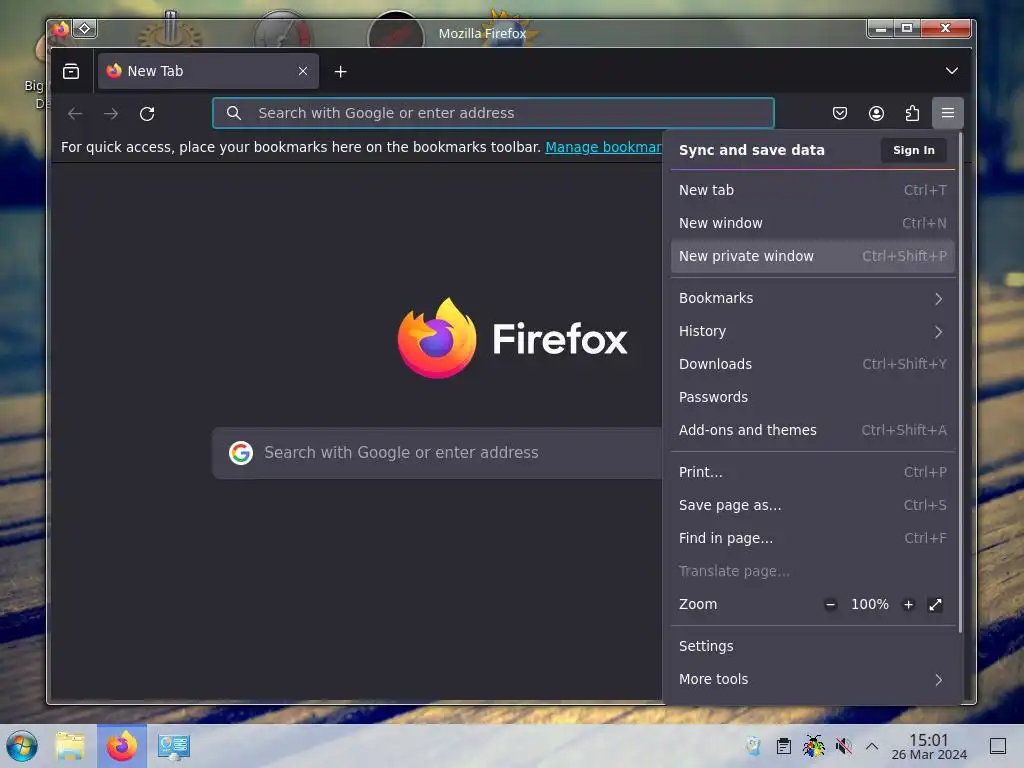Choose New private window entry
Image resolution: width=1024 pixels, height=768 pixels.
812,256
